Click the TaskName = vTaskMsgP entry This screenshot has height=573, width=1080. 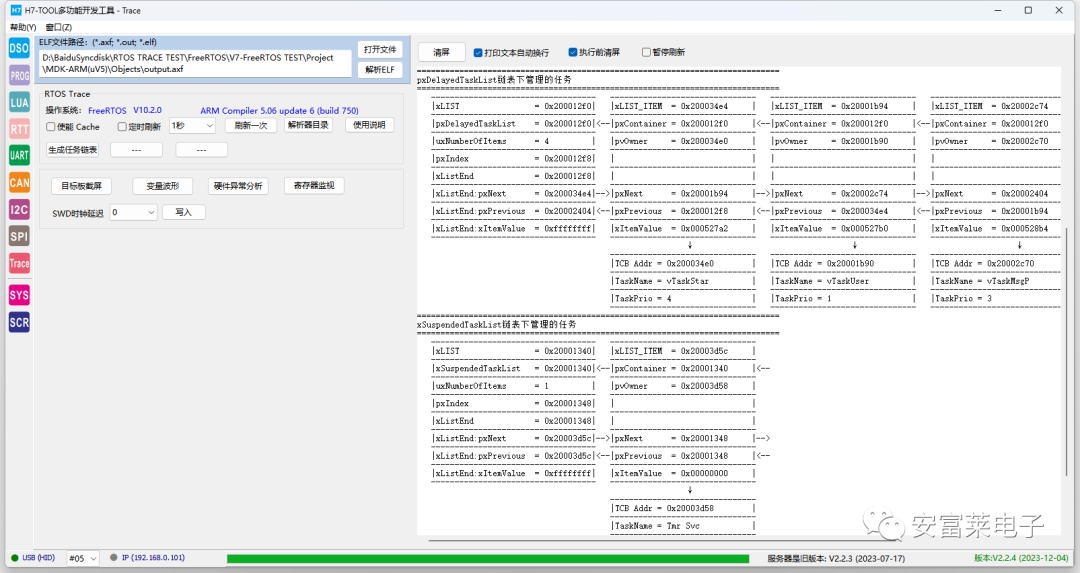point(982,281)
